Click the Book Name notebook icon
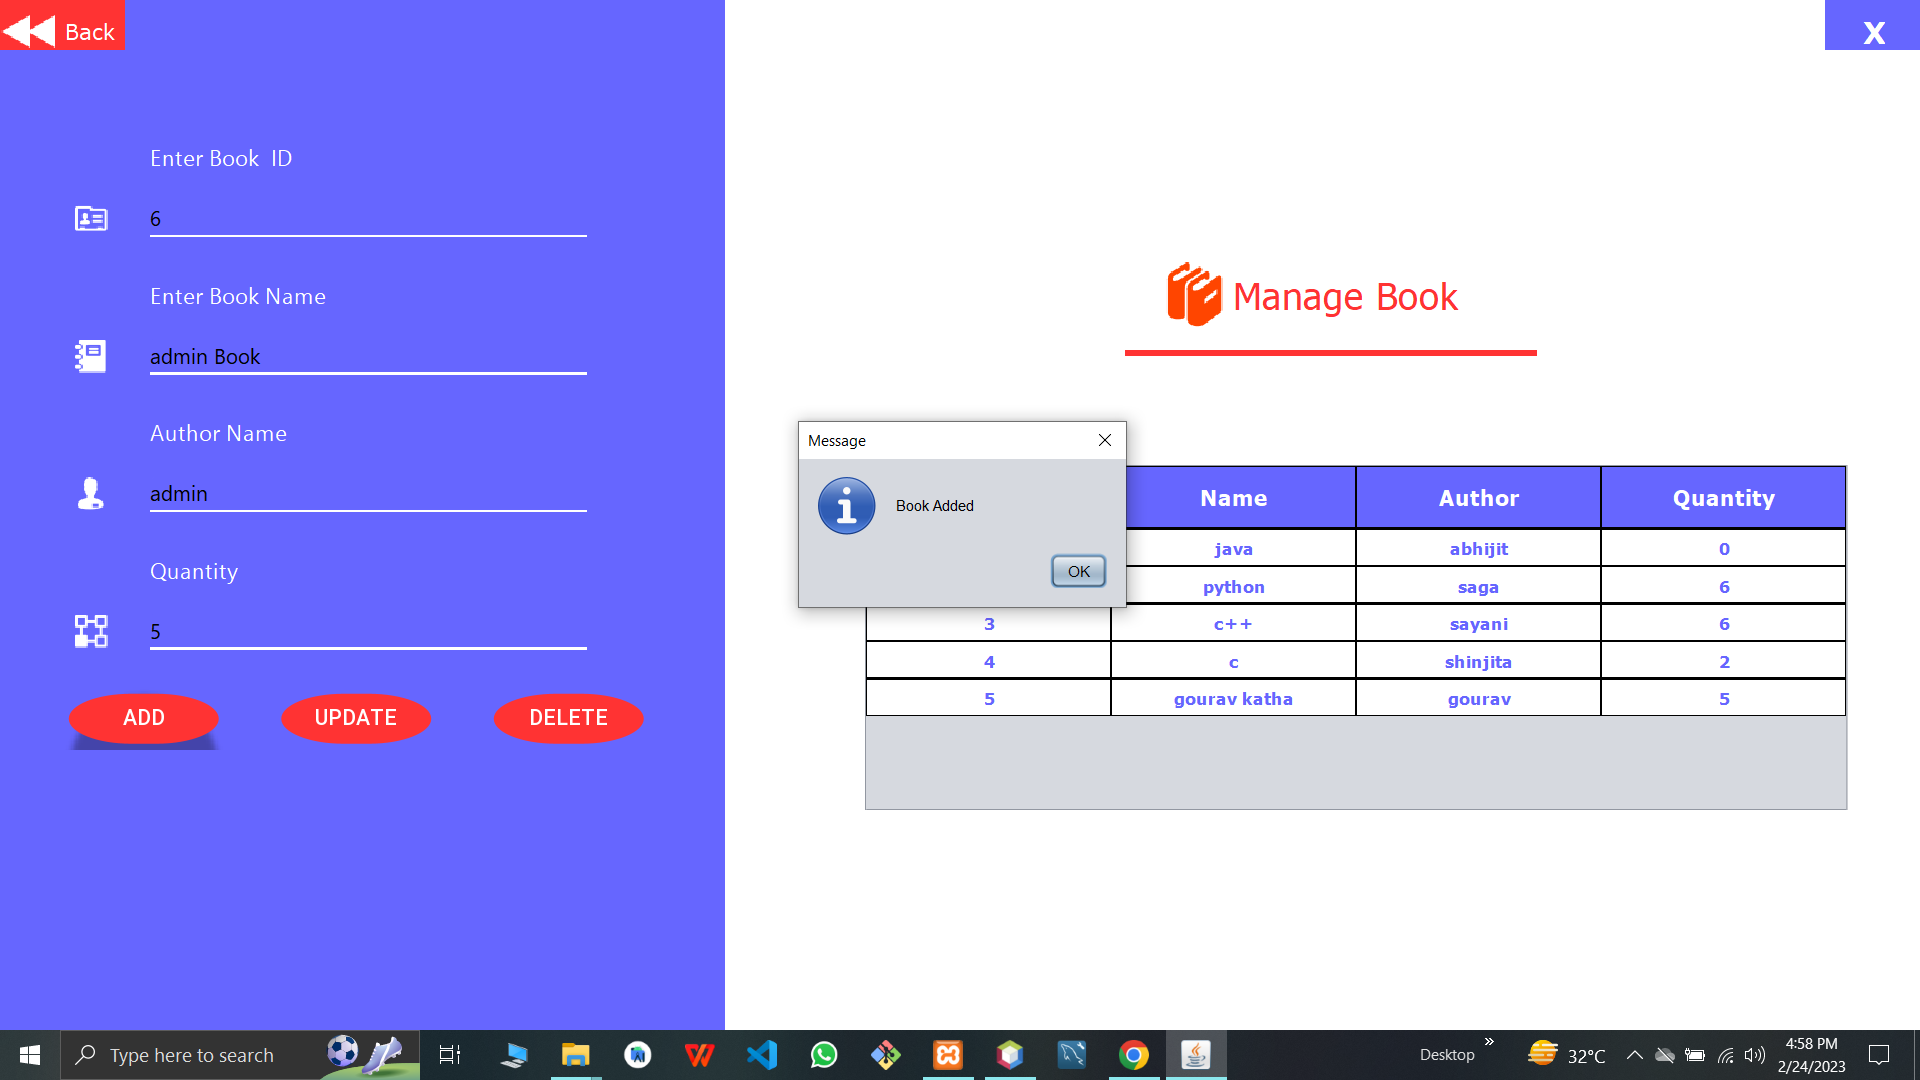1920x1080 pixels. [91, 356]
